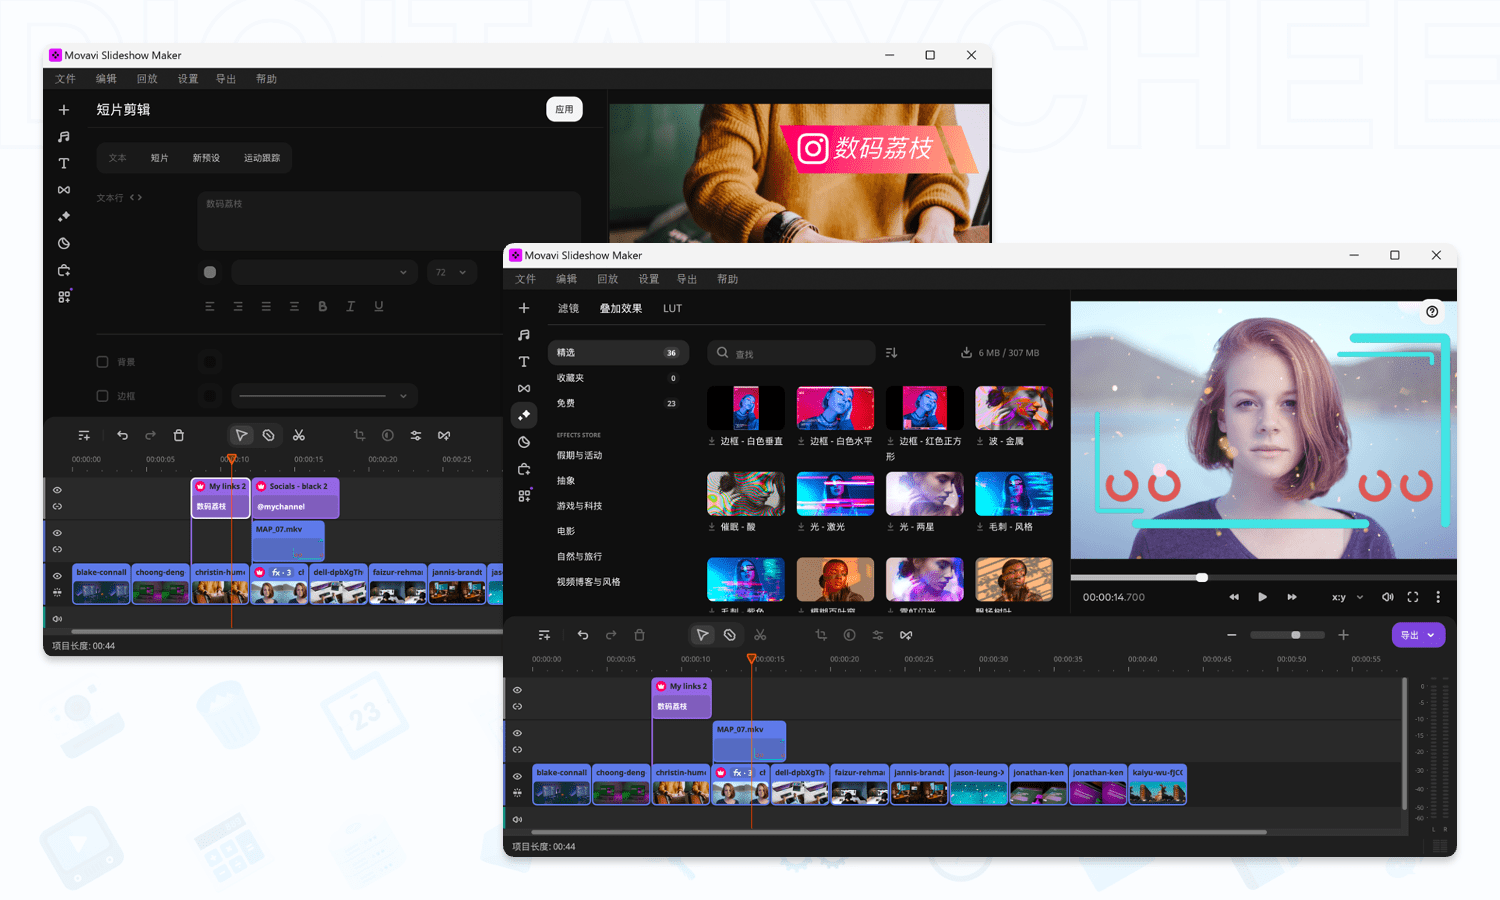
Task: Open the transitions panel (bowtie icon)
Action: (x=524, y=388)
